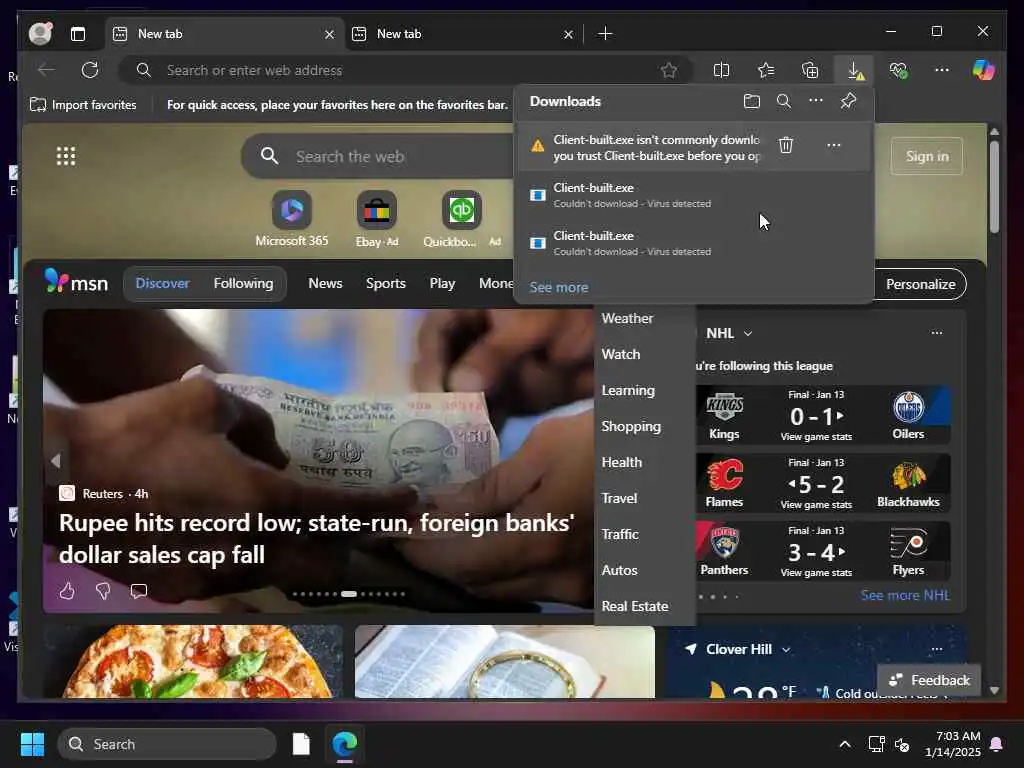This screenshot has height=768, width=1024.
Task: Open the tab actions menu icon
Action: (78, 34)
